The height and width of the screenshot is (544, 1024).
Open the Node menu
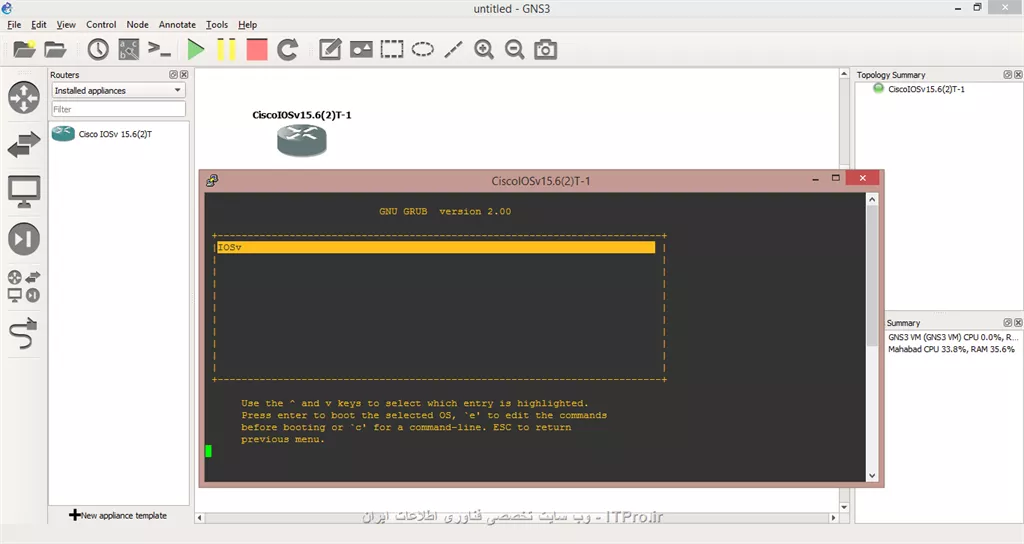[137, 25]
